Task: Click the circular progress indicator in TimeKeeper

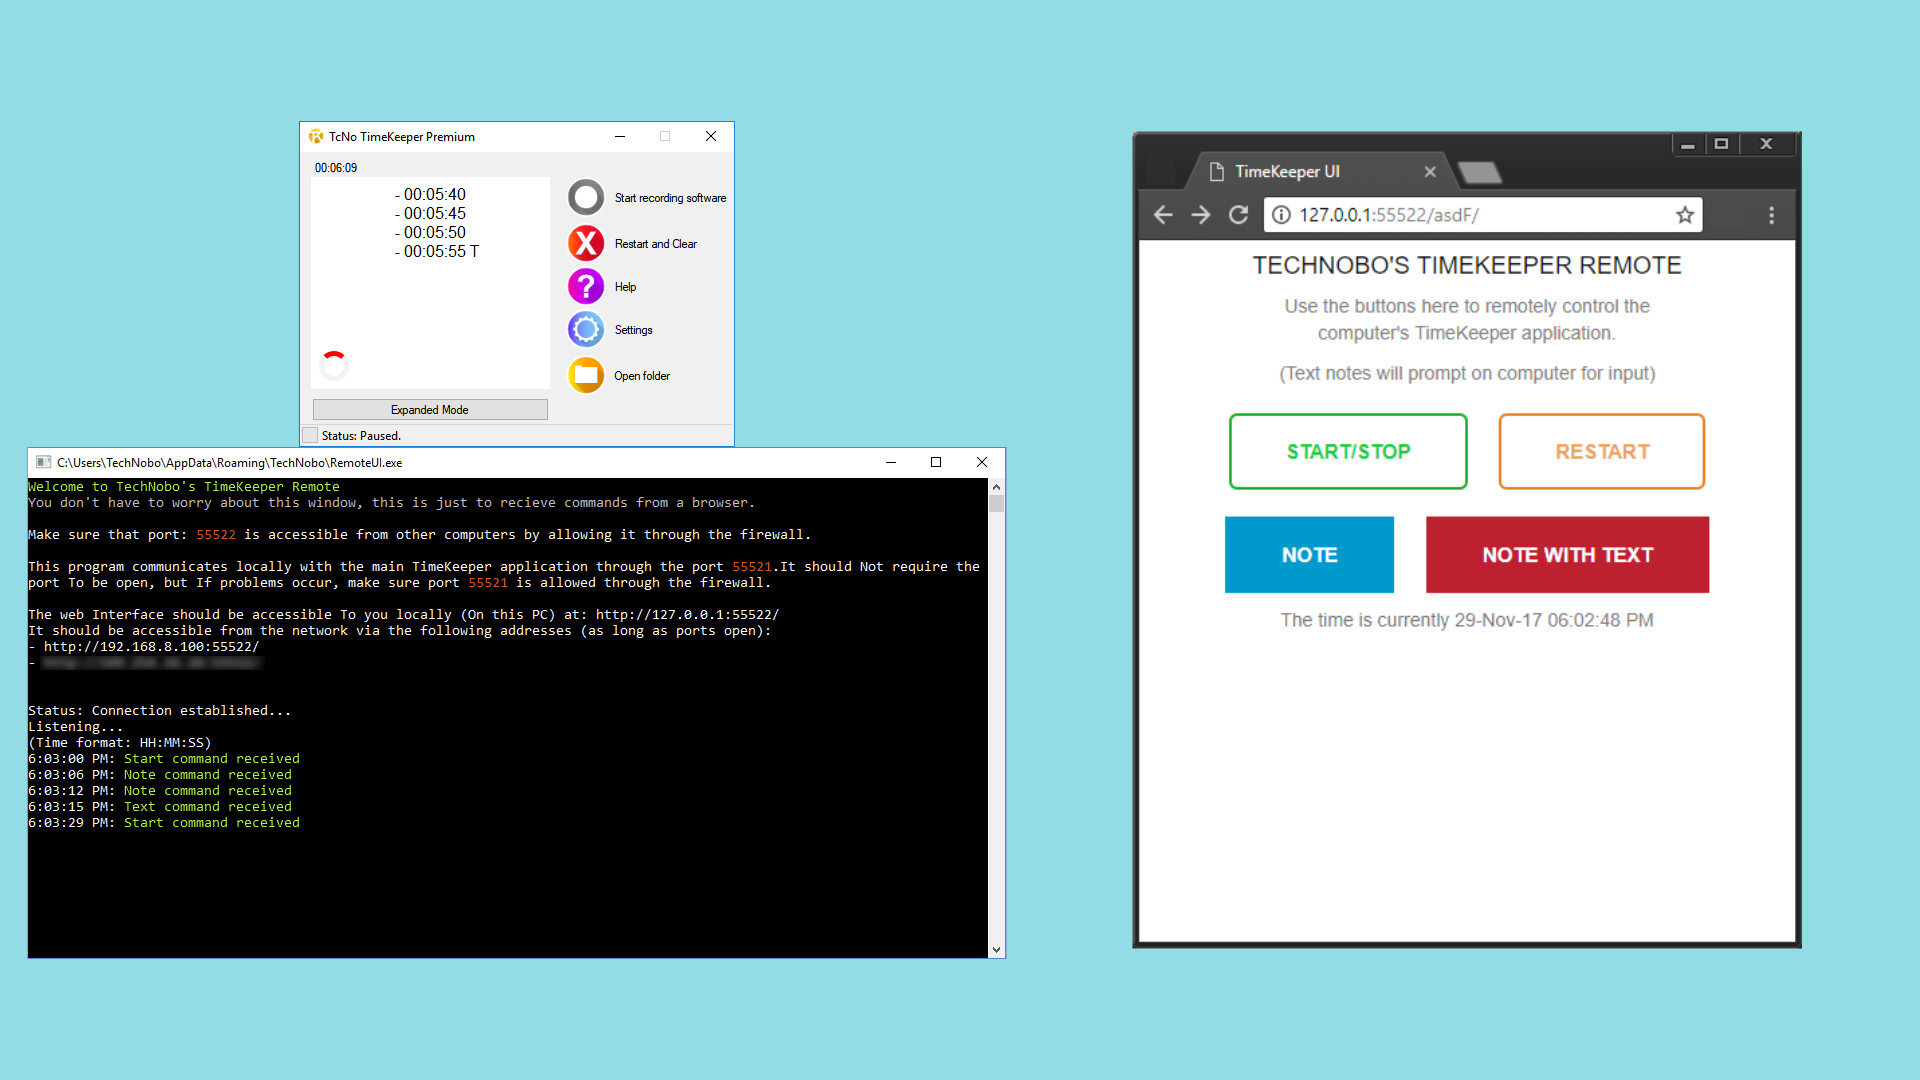Action: point(334,365)
